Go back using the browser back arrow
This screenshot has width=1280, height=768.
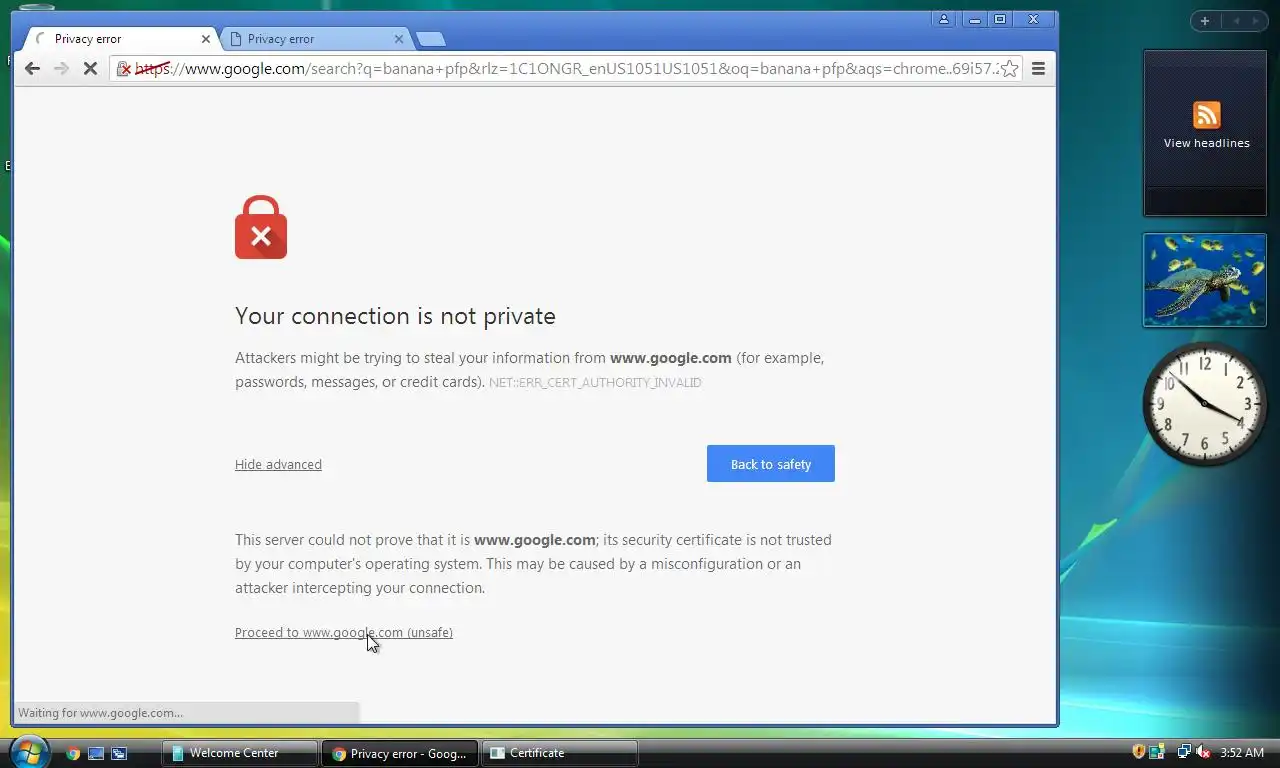32,68
